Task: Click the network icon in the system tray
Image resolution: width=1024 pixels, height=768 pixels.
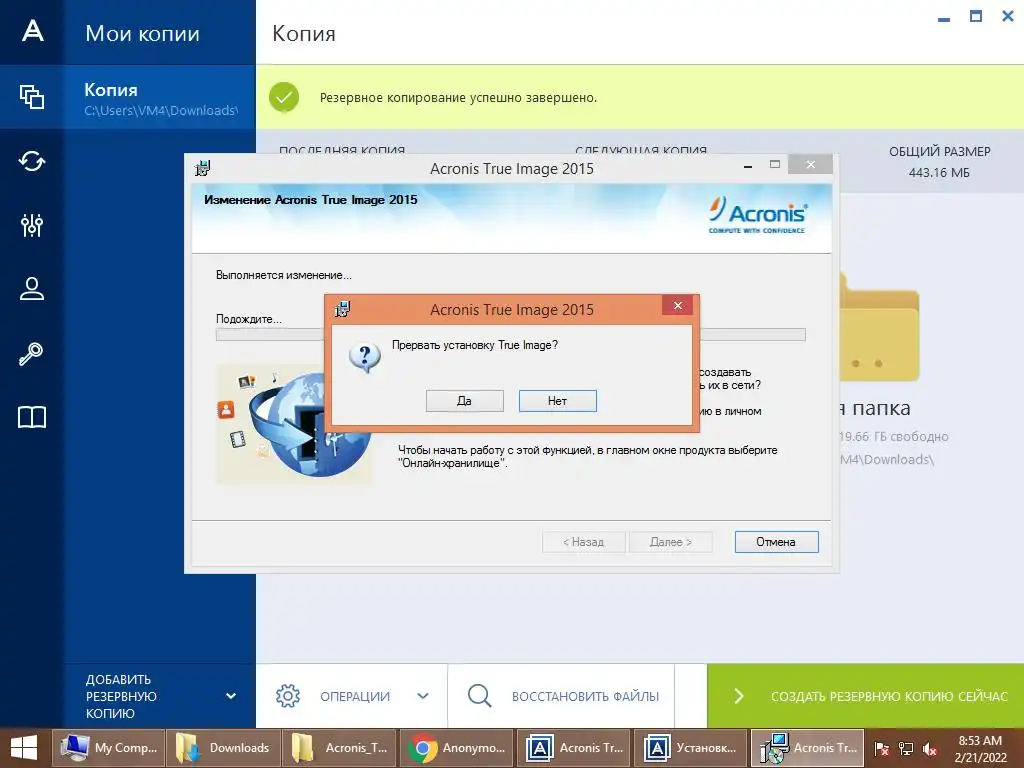Action: (906, 748)
